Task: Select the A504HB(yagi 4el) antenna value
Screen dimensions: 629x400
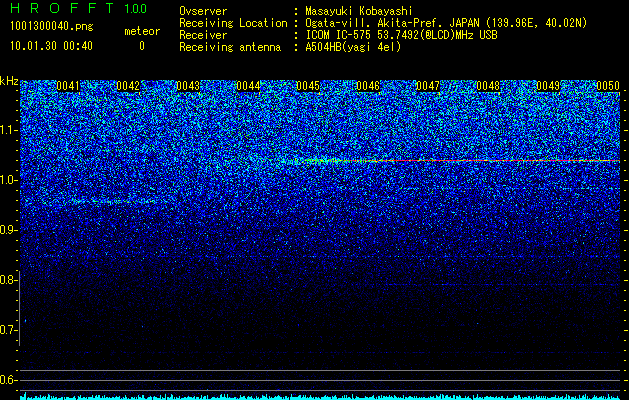Action: pyautogui.click(x=353, y=47)
